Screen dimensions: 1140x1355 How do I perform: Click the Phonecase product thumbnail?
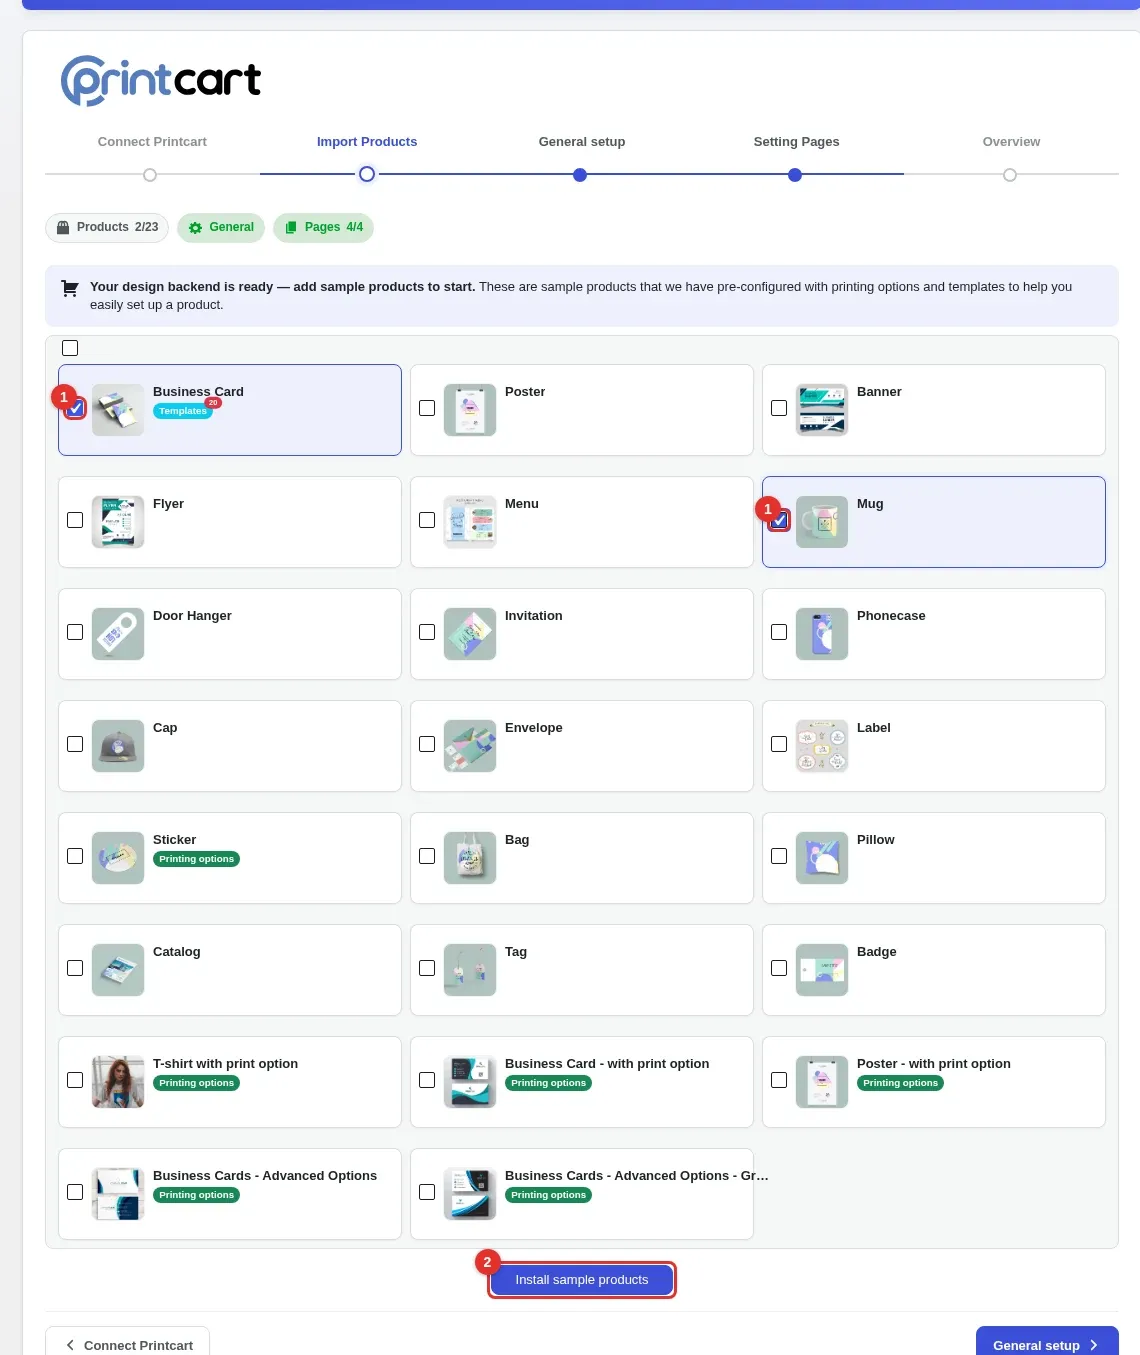(x=822, y=634)
